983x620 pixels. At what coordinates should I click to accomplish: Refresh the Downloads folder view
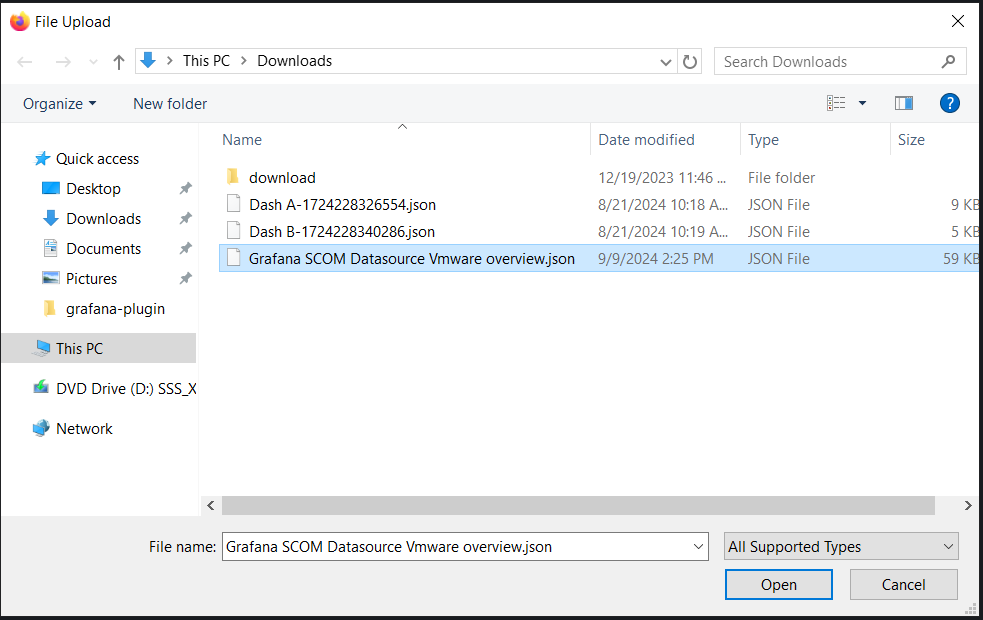tap(690, 62)
